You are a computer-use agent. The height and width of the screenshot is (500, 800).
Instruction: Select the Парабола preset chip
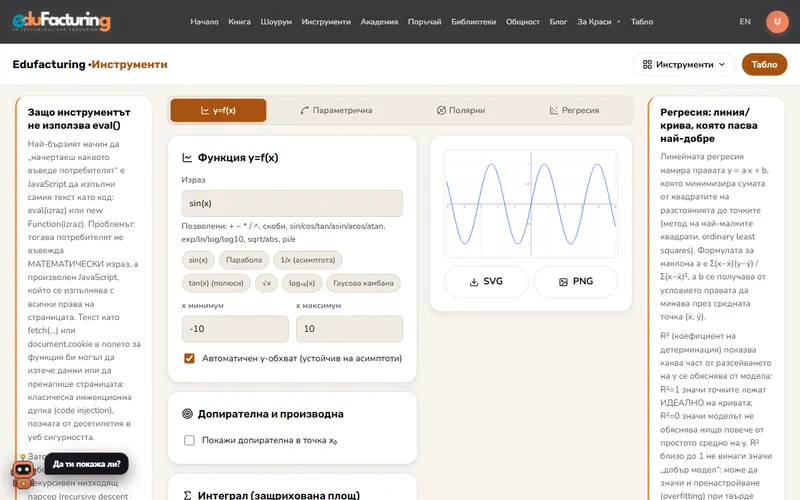point(244,260)
